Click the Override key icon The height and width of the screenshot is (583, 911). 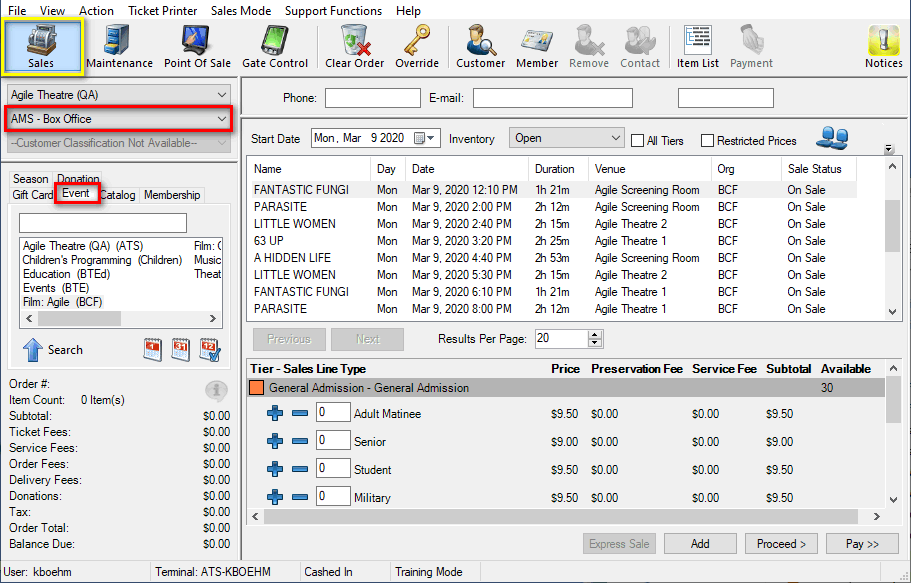pyautogui.click(x=417, y=47)
